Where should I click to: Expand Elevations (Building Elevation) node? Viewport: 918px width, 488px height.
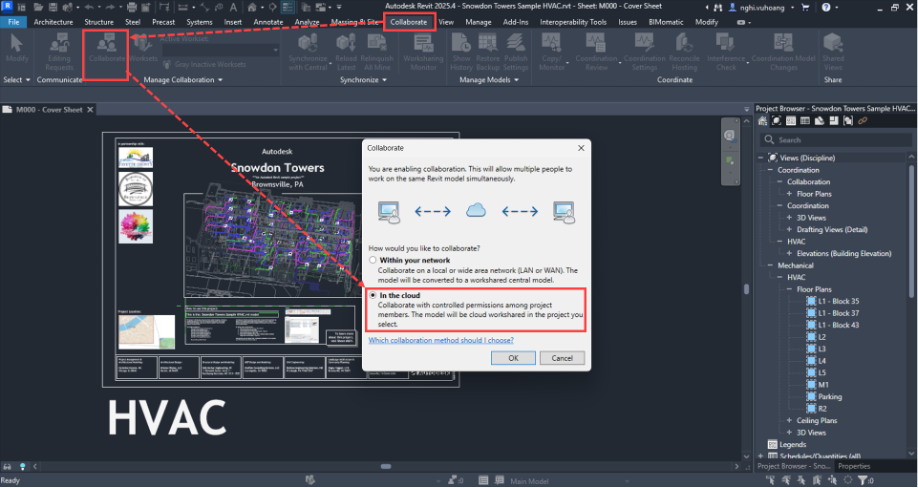pyautogui.click(x=789, y=253)
